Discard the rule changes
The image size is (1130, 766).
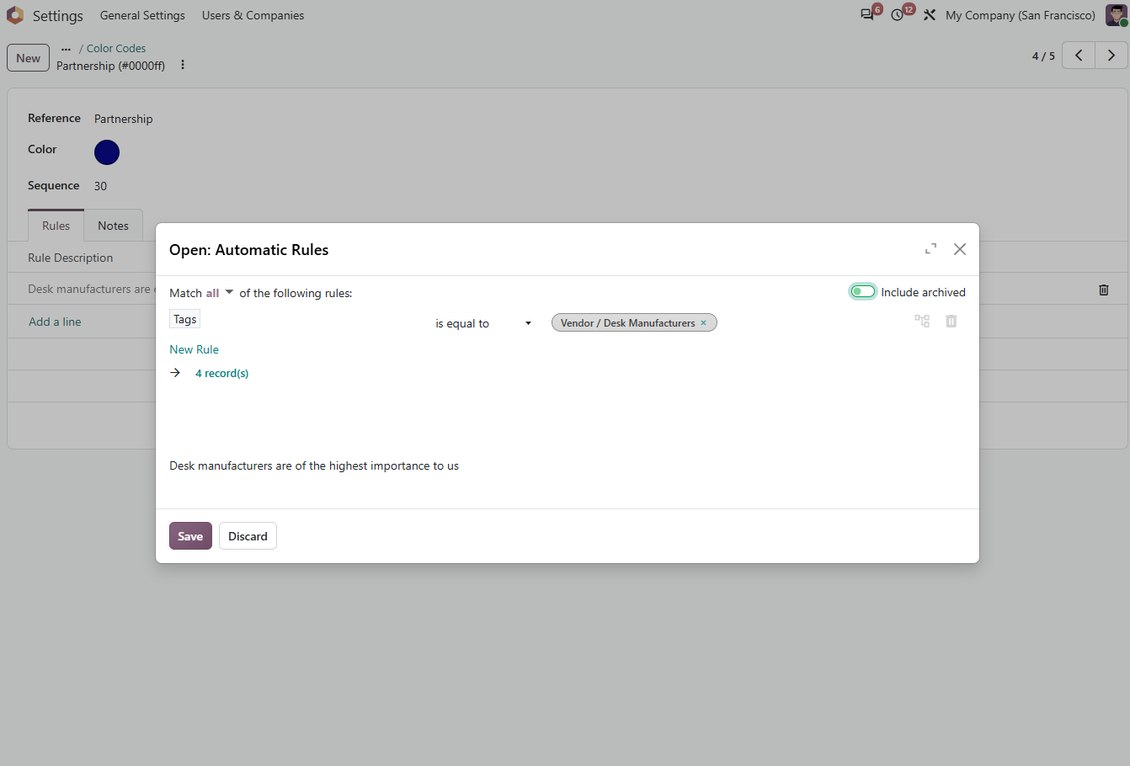click(x=248, y=536)
